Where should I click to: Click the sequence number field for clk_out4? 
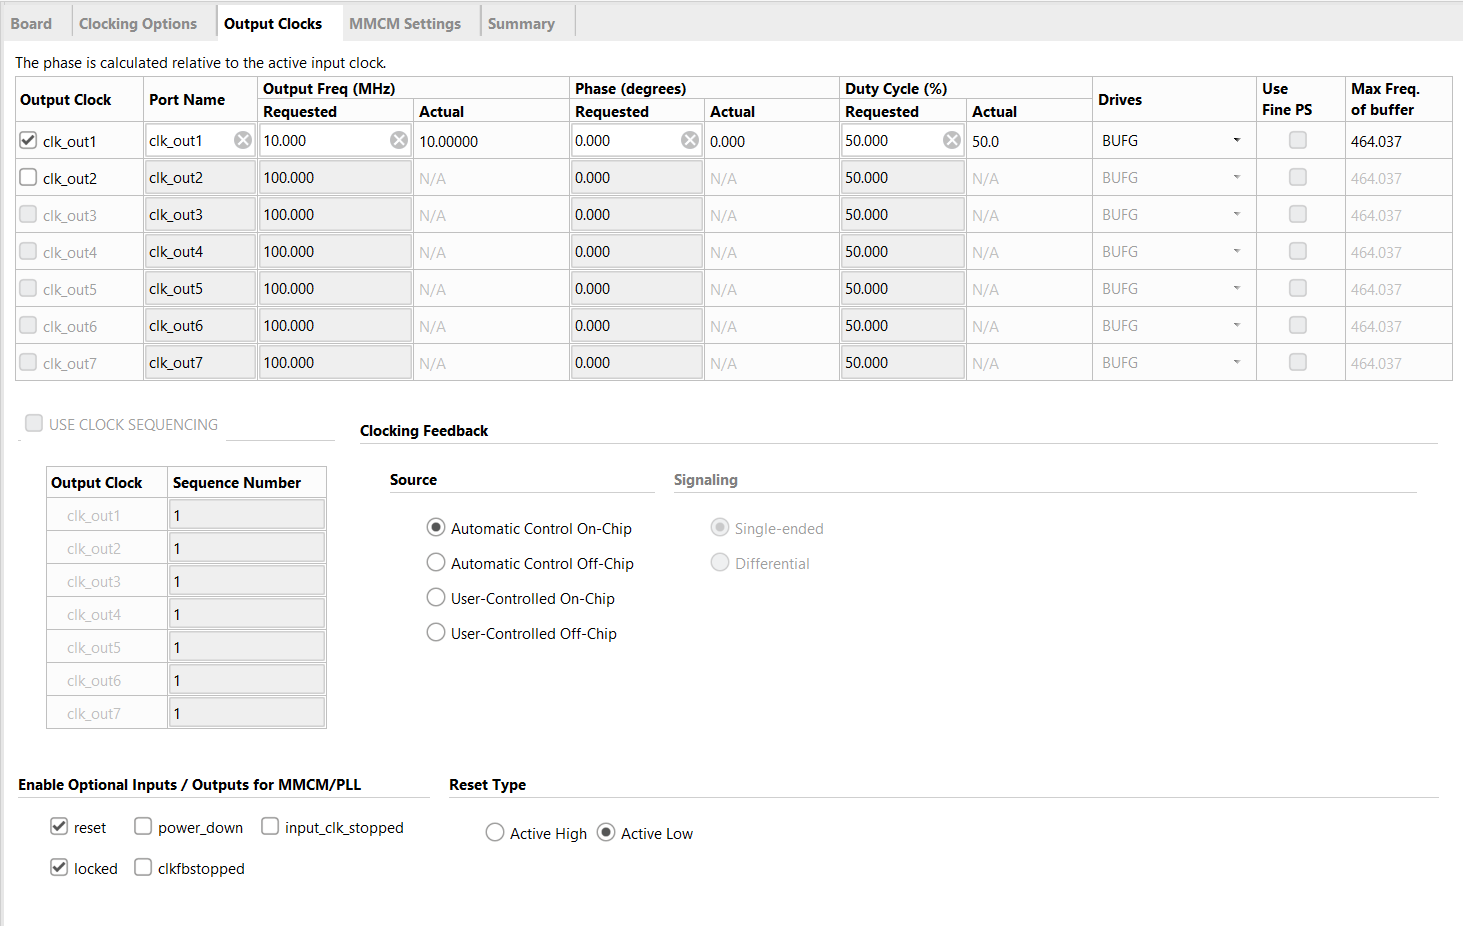coord(247,614)
